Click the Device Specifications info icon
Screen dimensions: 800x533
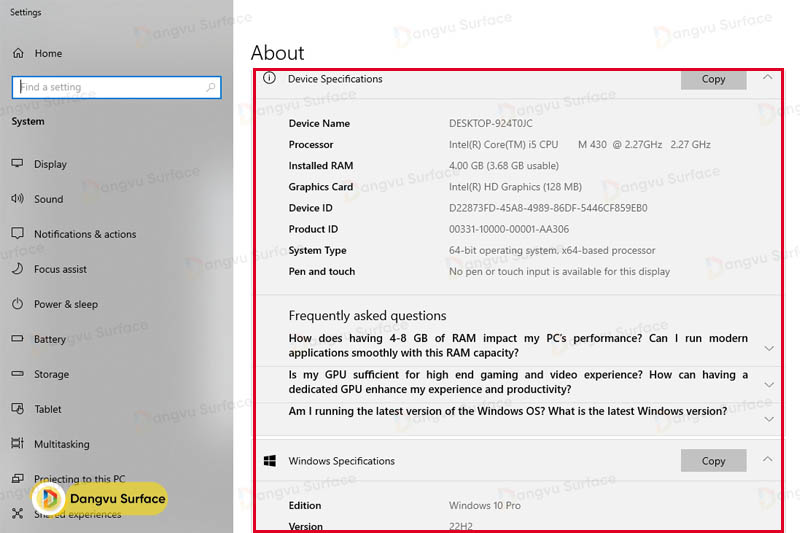coord(269,78)
